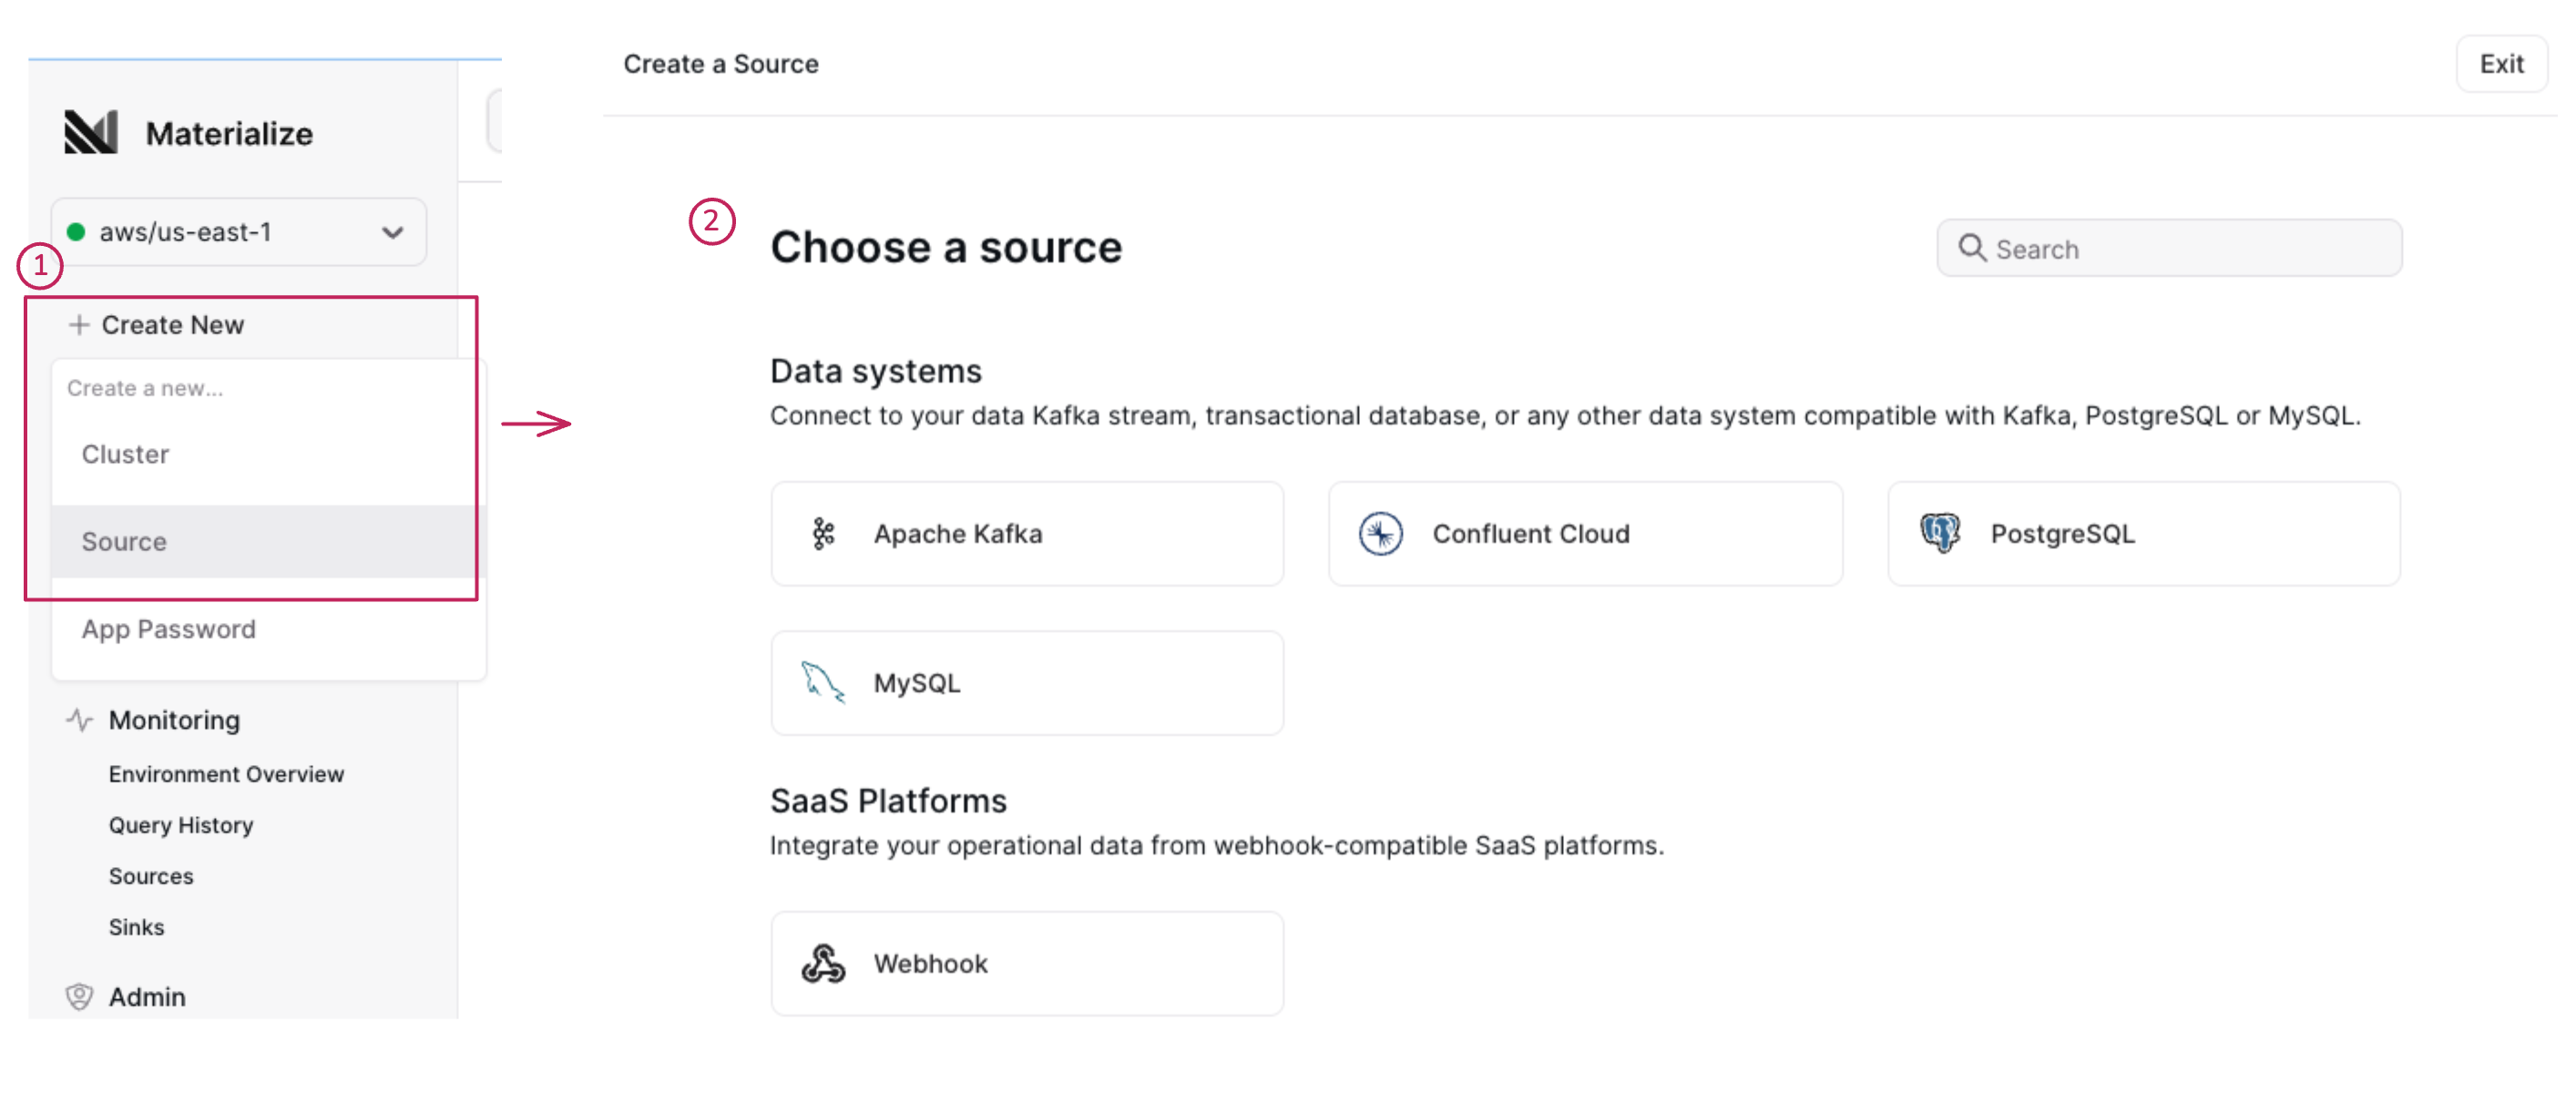The width and height of the screenshot is (2576, 1093).
Task: Select the PostgreSQL source icon
Action: (x=1940, y=533)
